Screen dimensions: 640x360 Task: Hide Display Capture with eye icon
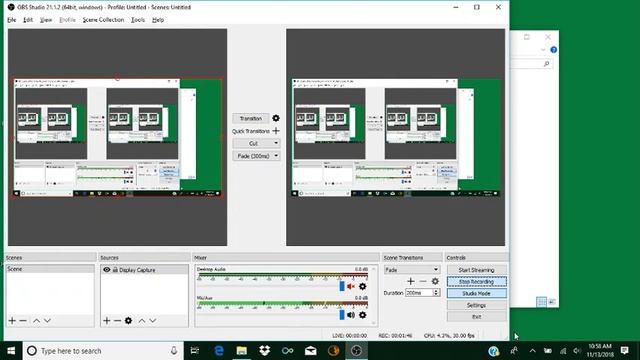107,270
